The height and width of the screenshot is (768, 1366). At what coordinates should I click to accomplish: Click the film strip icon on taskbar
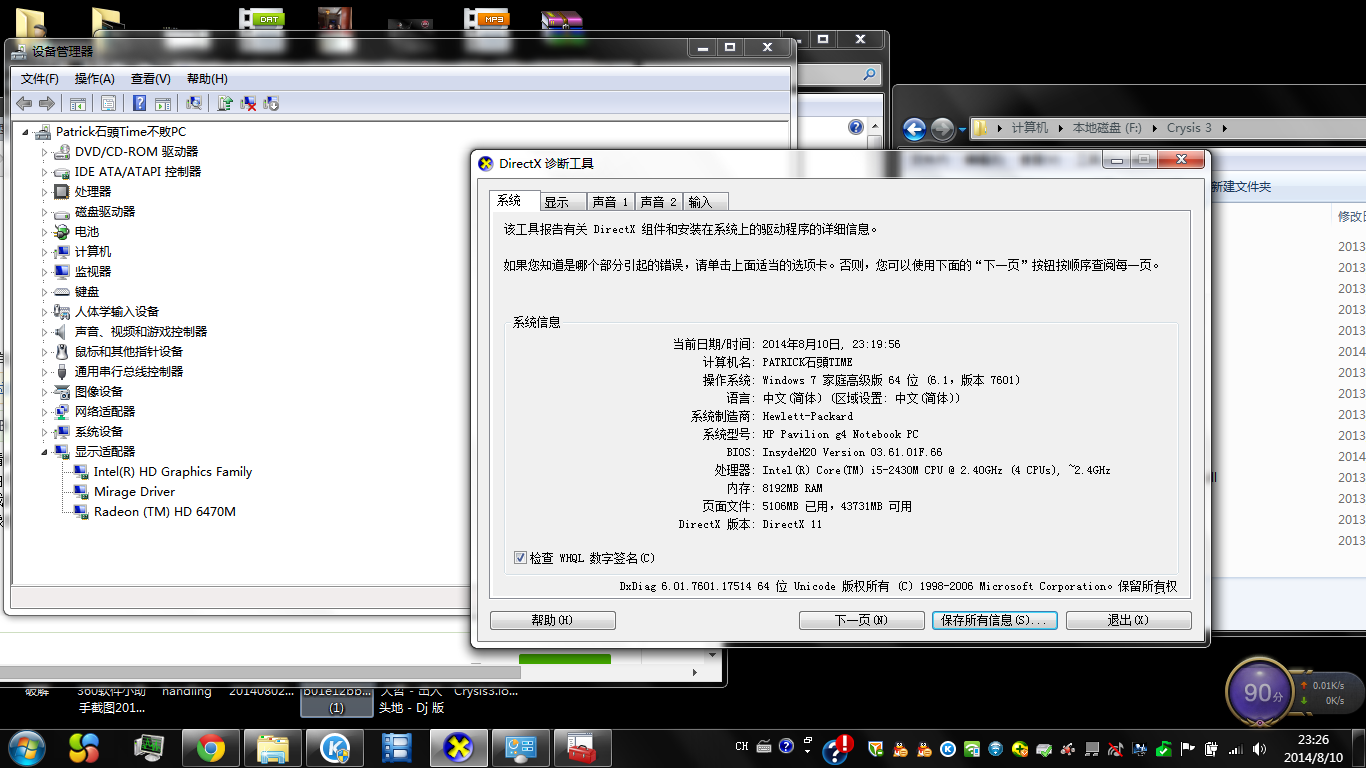click(x=397, y=747)
